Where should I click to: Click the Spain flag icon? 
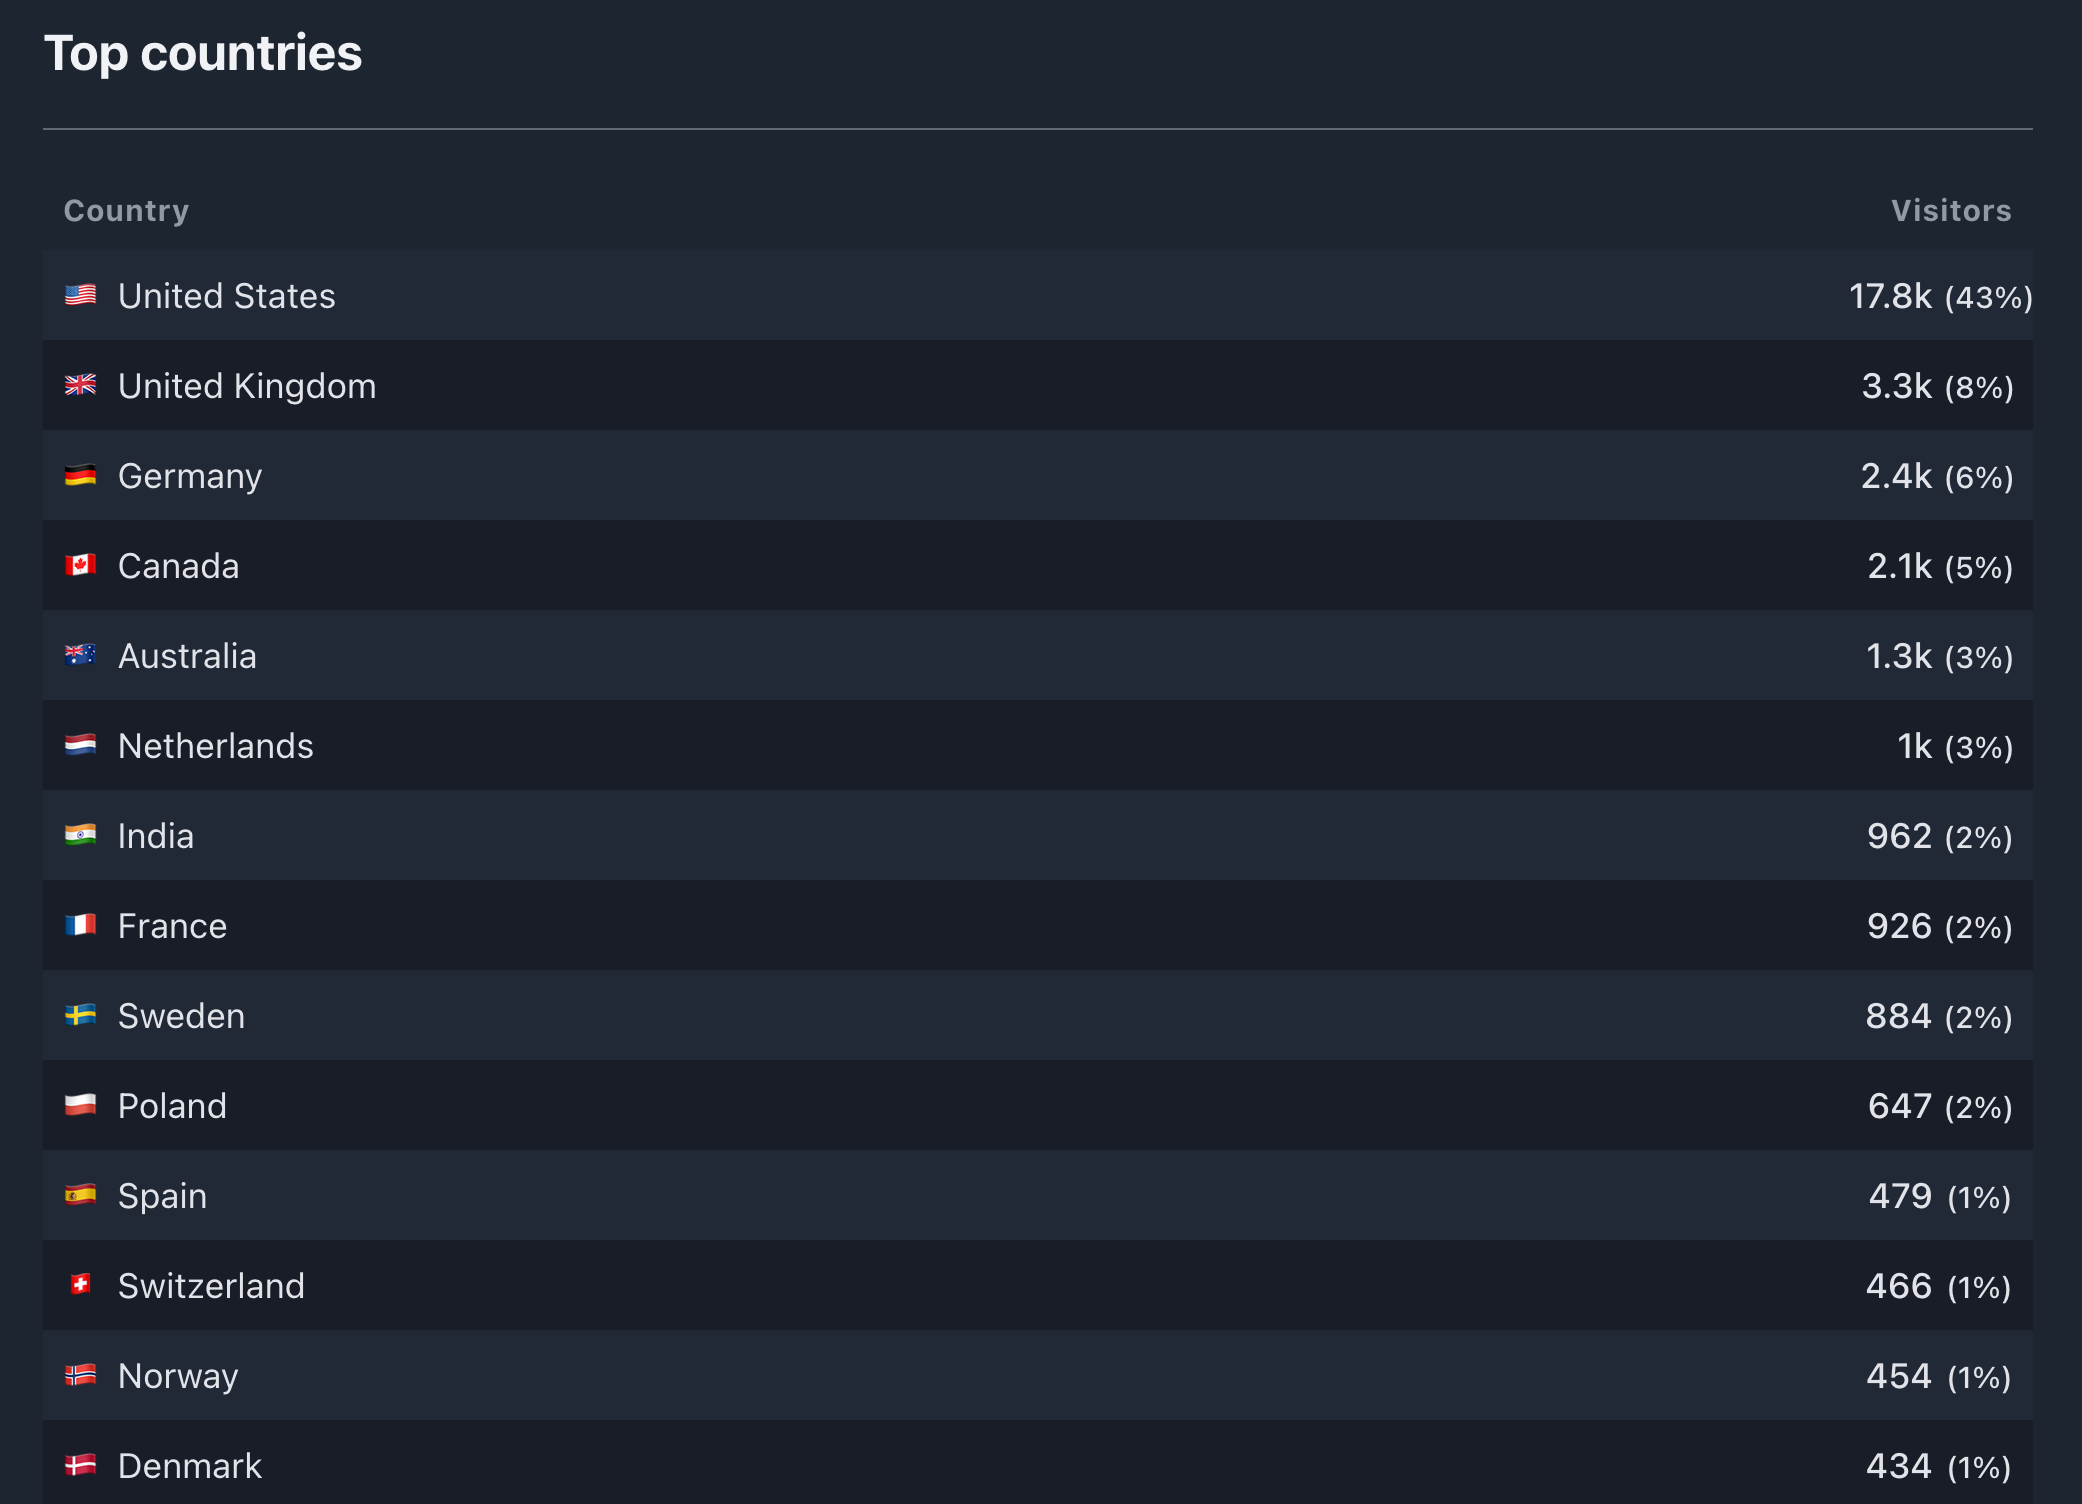(x=80, y=1195)
